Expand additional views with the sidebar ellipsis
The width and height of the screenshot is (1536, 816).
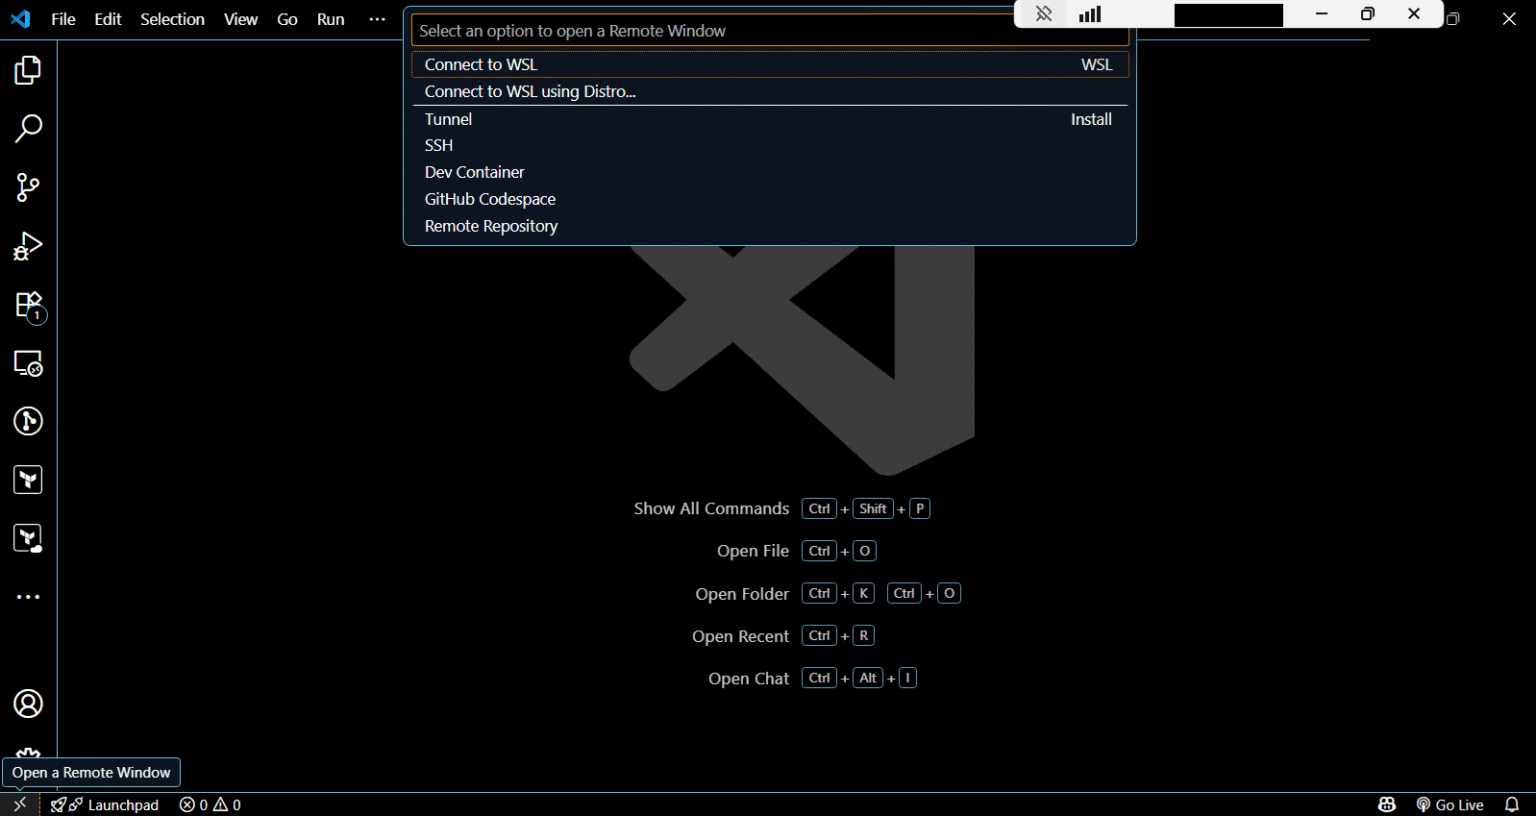tap(28, 597)
